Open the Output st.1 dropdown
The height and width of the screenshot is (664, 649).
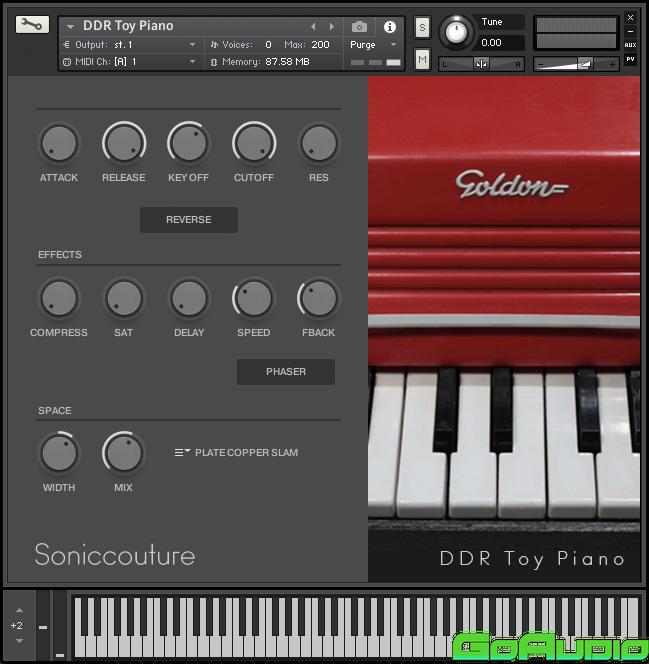click(130, 45)
